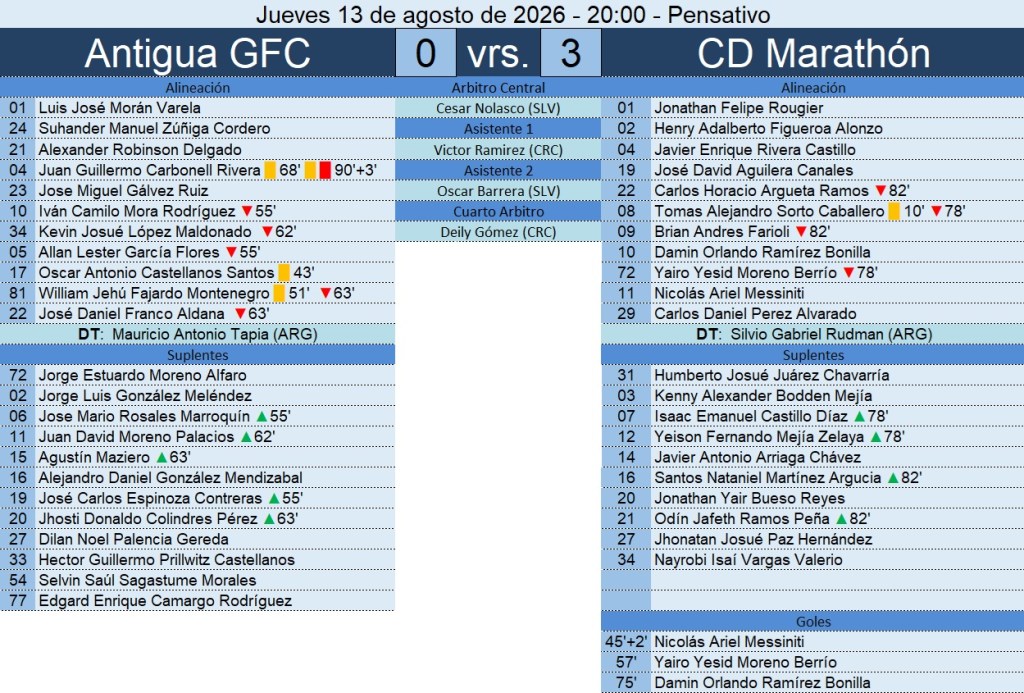The image size is (1024, 693).
Task: Click the Antigua GFC Suplentes header
Action: click(x=197, y=355)
